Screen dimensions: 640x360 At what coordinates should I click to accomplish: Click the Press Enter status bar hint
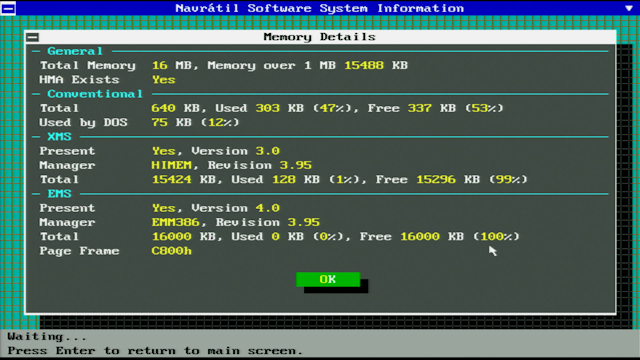coord(155,351)
